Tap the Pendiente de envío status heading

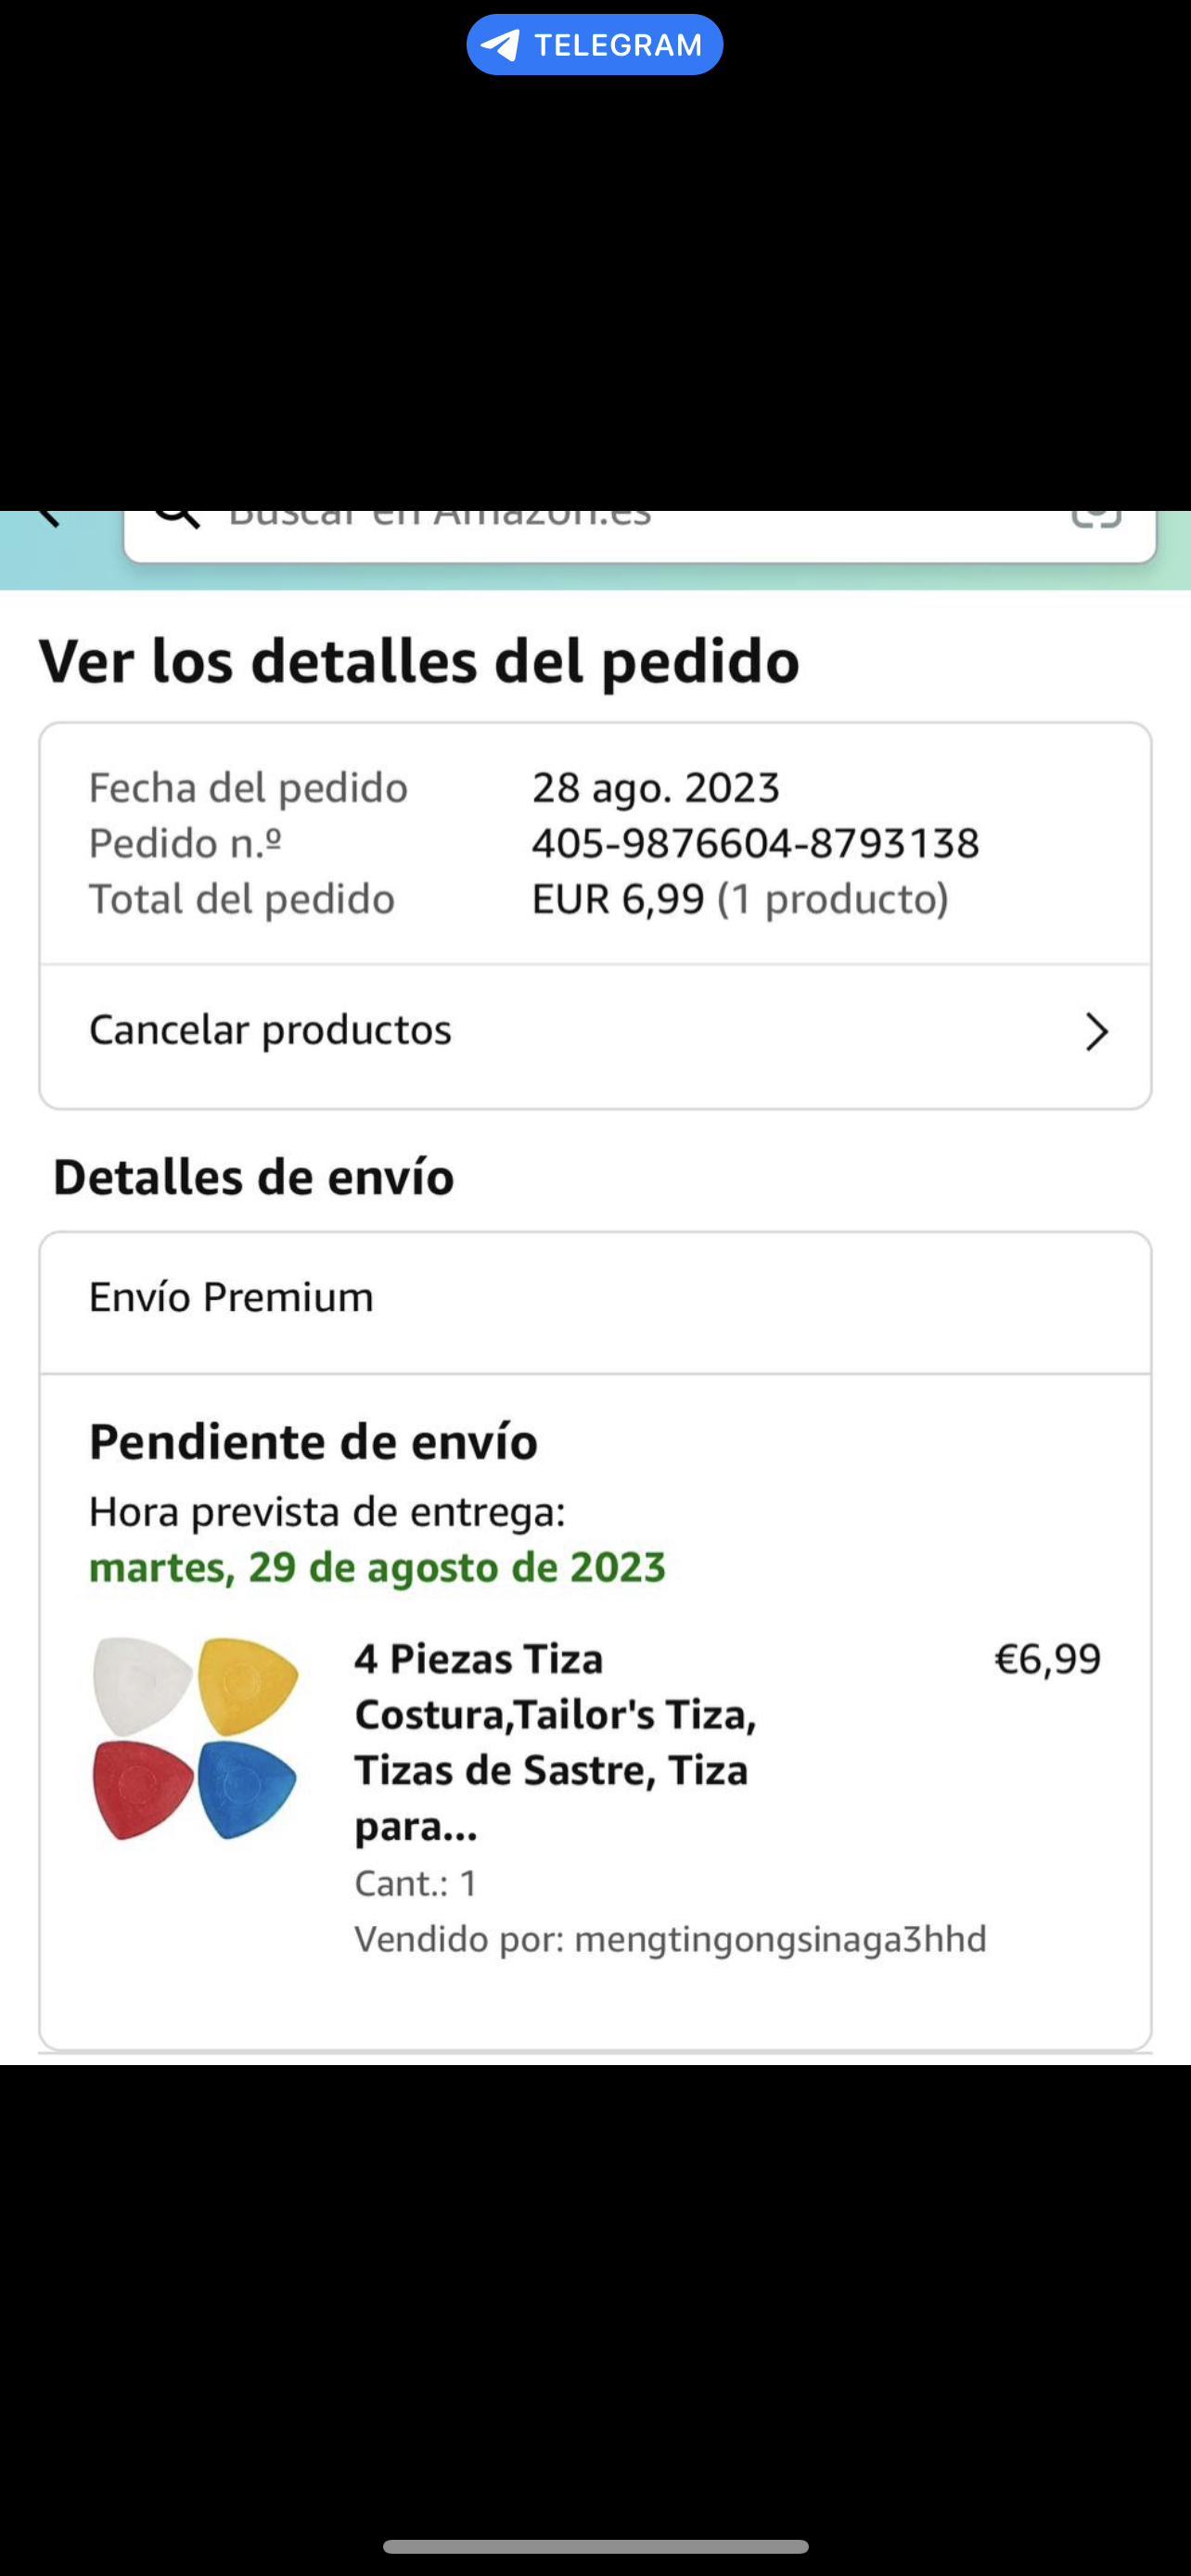pos(313,1442)
